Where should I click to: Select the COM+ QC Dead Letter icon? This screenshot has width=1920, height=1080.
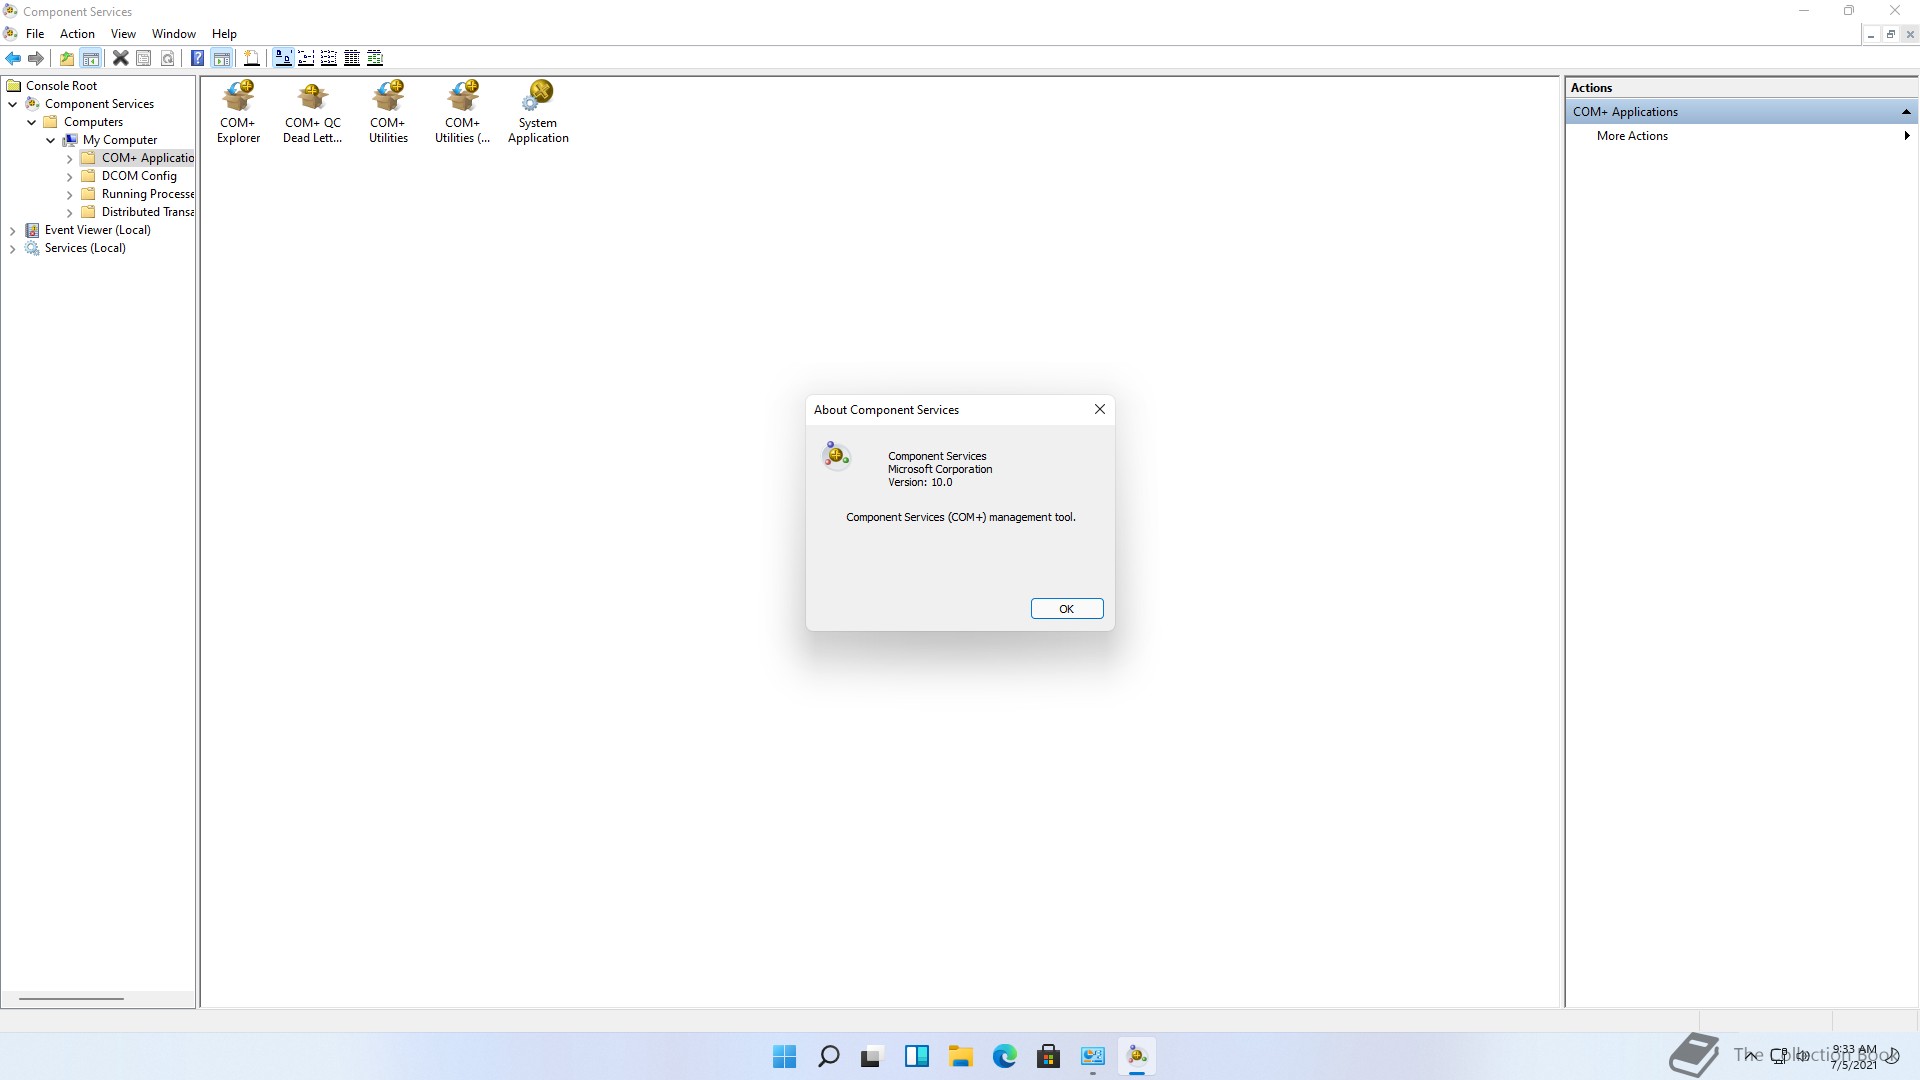point(313,112)
